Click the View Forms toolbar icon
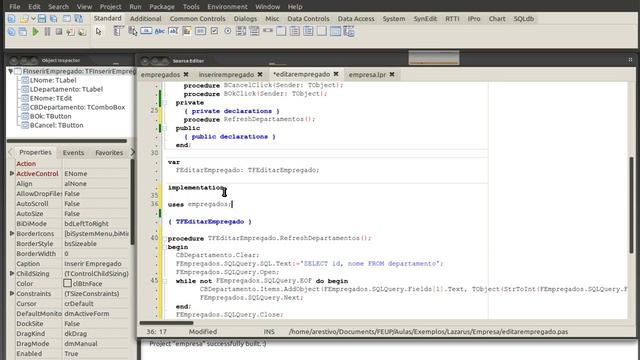The image size is (640, 360). coord(23,31)
